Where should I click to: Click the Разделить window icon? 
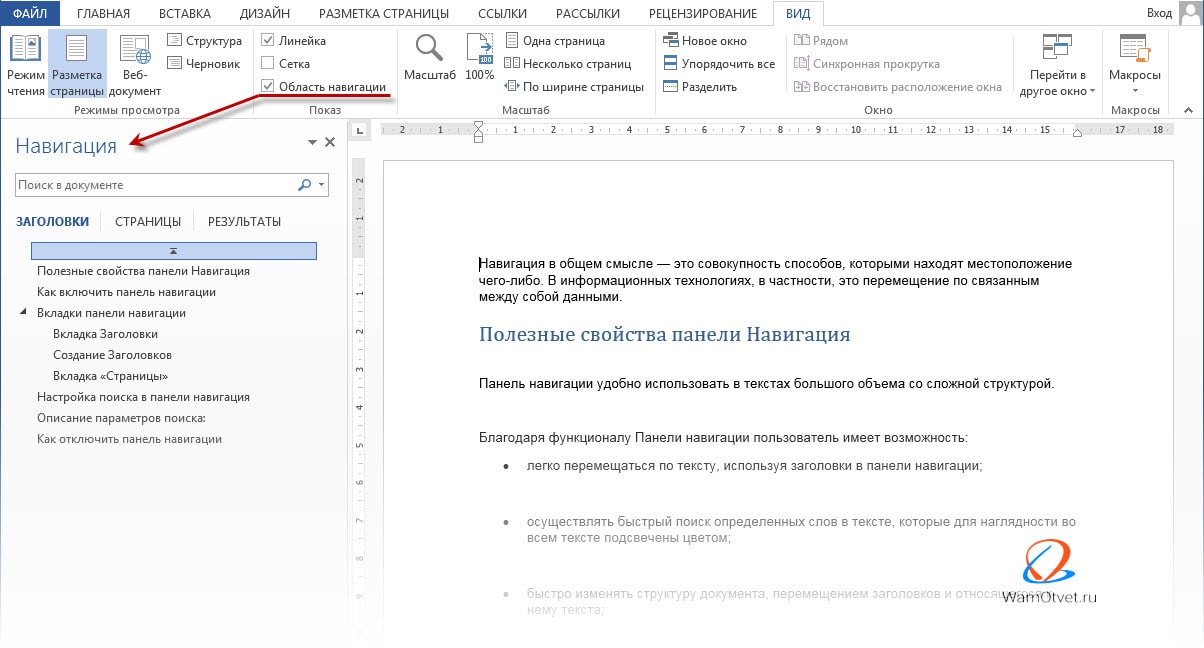pyautogui.click(x=670, y=87)
